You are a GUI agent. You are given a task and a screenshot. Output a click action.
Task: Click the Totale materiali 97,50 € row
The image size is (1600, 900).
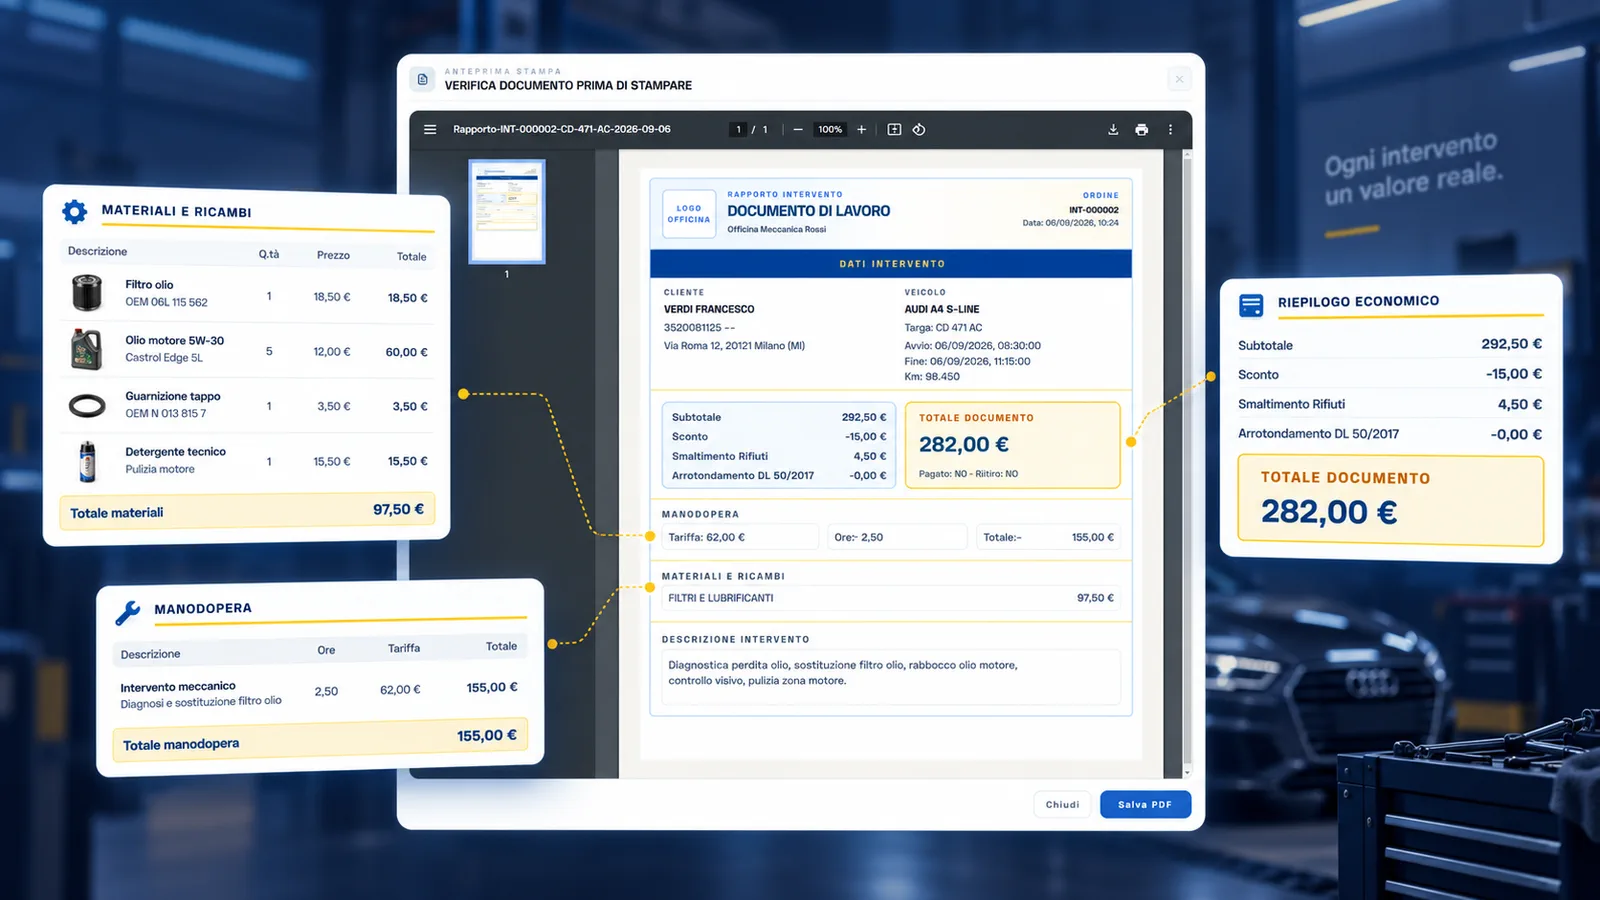(x=247, y=511)
